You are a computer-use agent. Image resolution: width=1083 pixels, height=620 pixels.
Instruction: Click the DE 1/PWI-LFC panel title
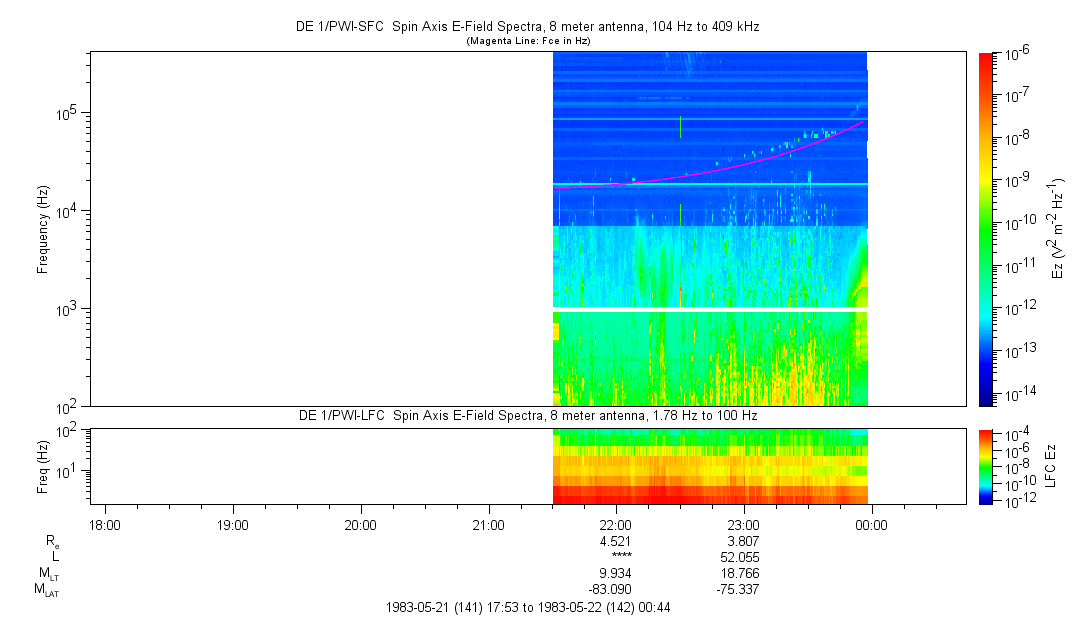point(529,415)
